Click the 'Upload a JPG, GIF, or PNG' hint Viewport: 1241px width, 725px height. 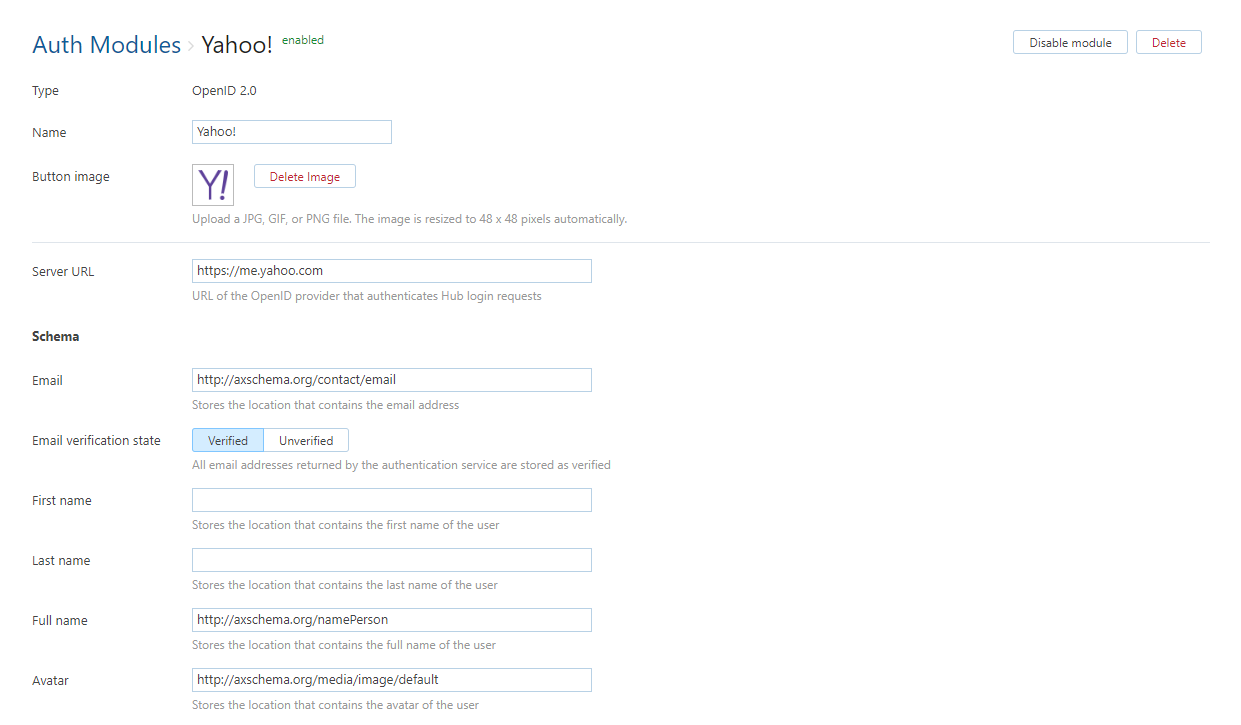click(409, 218)
